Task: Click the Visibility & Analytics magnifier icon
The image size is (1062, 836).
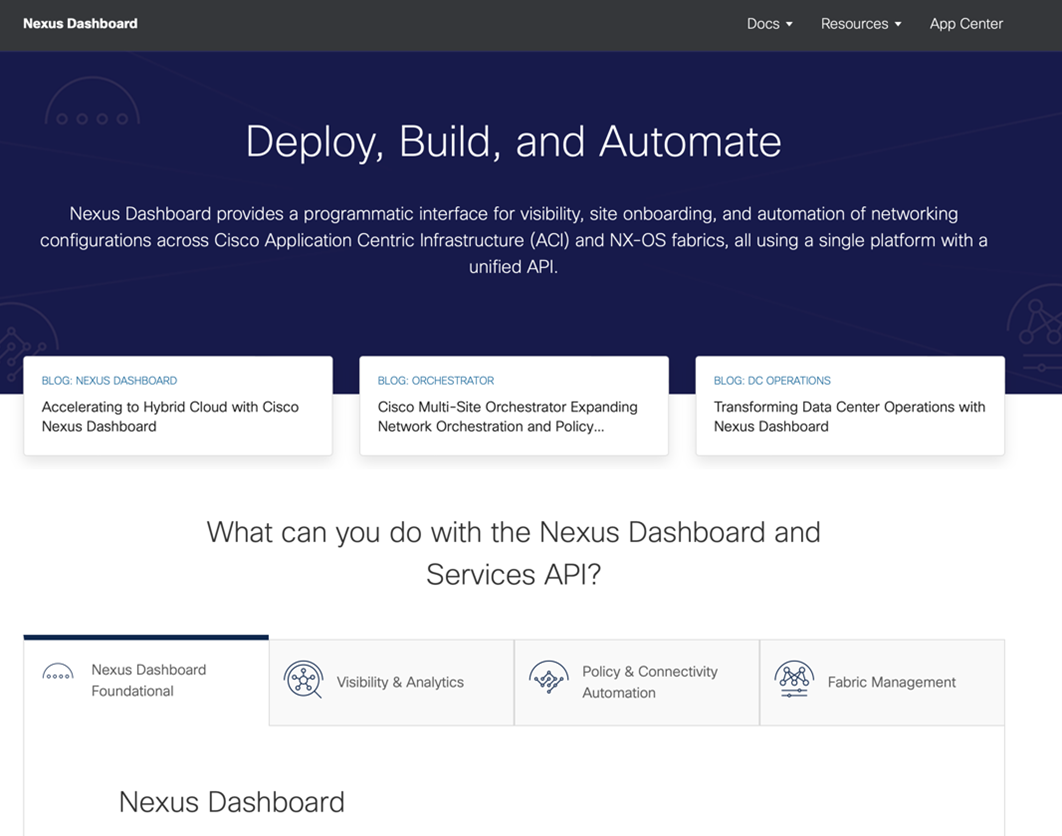Action: (303, 679)
